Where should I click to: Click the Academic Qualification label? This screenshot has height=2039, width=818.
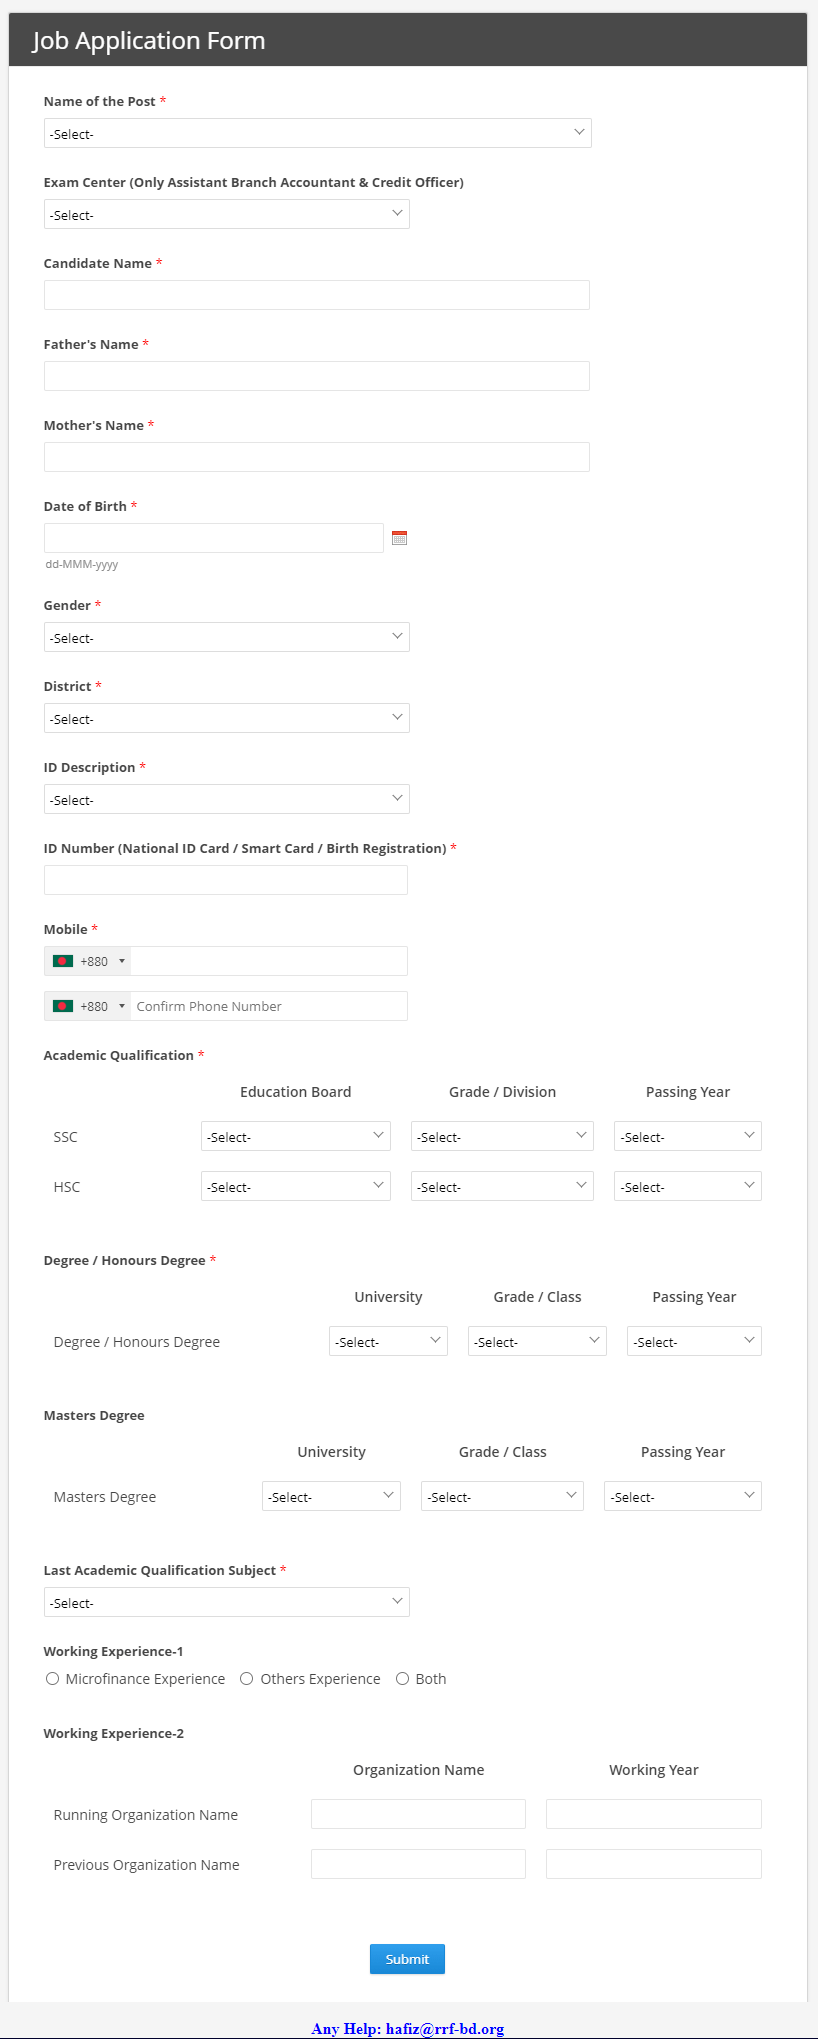click(119, 1055)
